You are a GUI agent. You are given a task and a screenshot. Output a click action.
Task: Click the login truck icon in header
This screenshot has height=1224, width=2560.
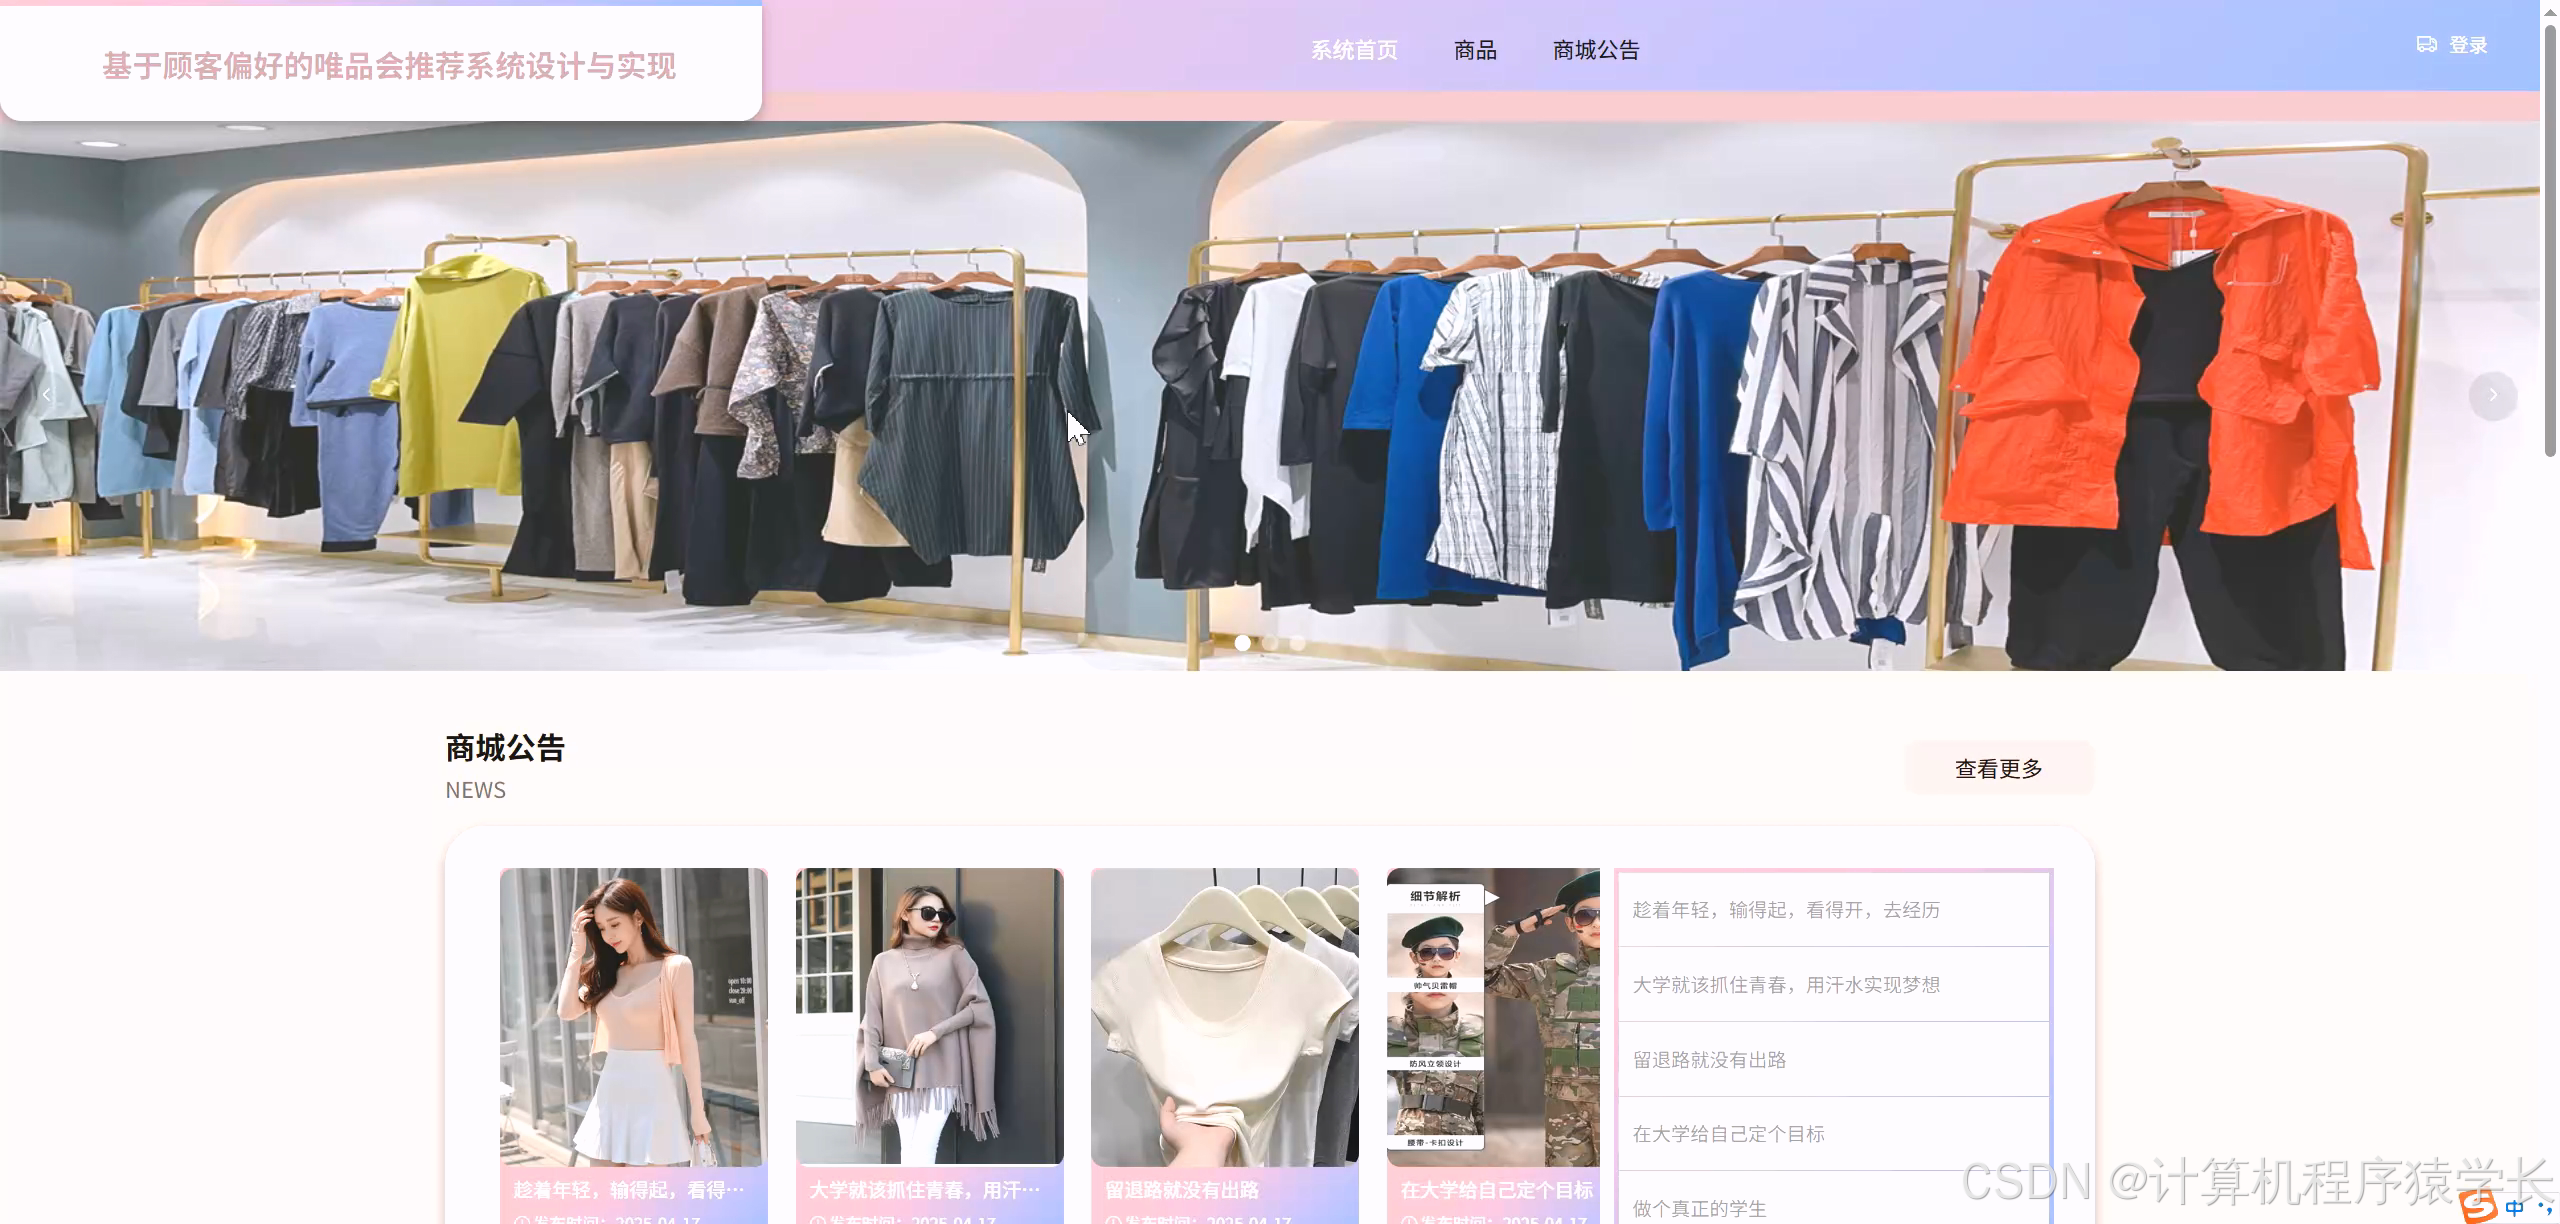point(2426,45)
